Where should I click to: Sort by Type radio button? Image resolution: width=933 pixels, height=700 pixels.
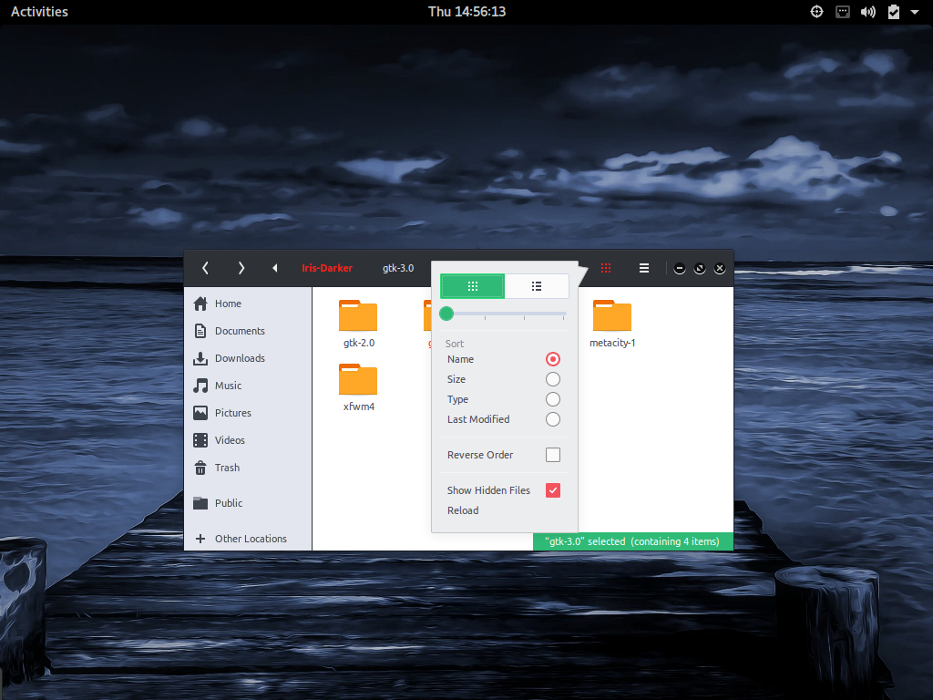(553, 399)
